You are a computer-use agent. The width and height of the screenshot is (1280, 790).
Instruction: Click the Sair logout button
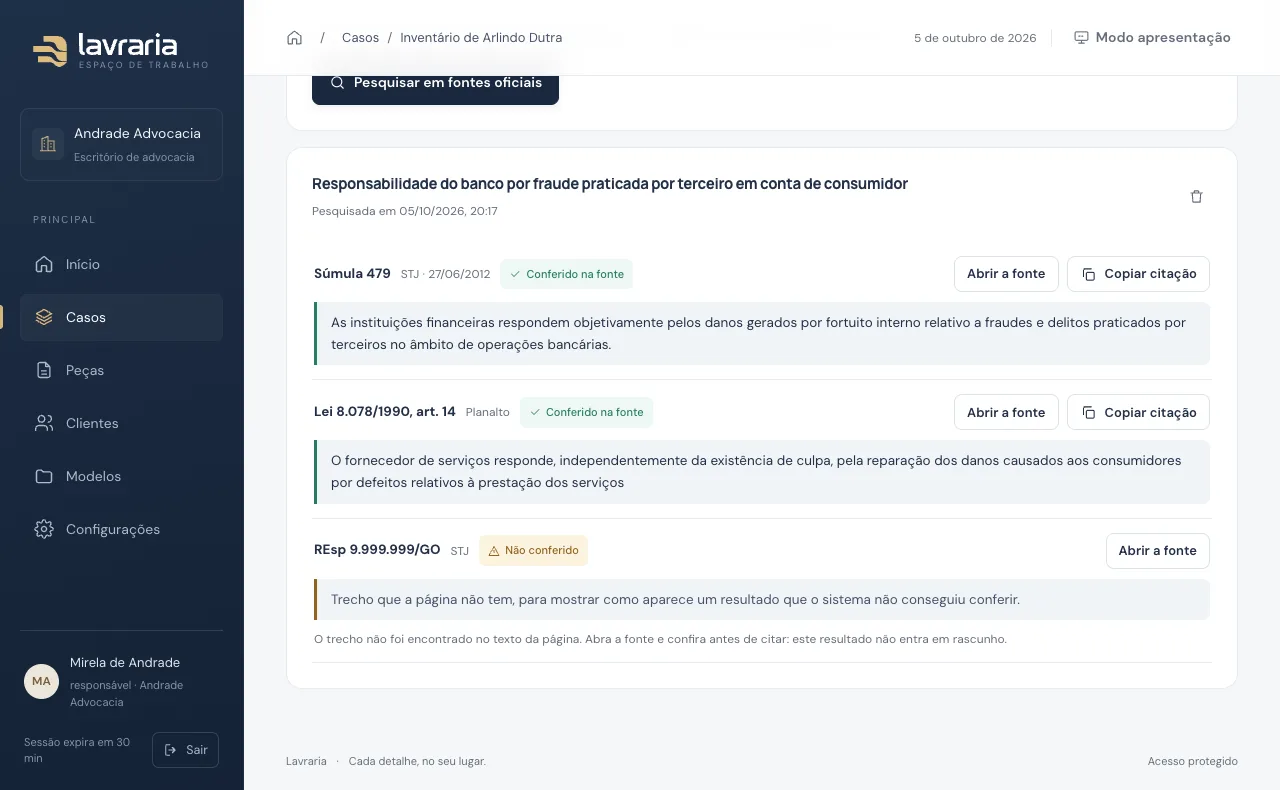coord(185,750)
